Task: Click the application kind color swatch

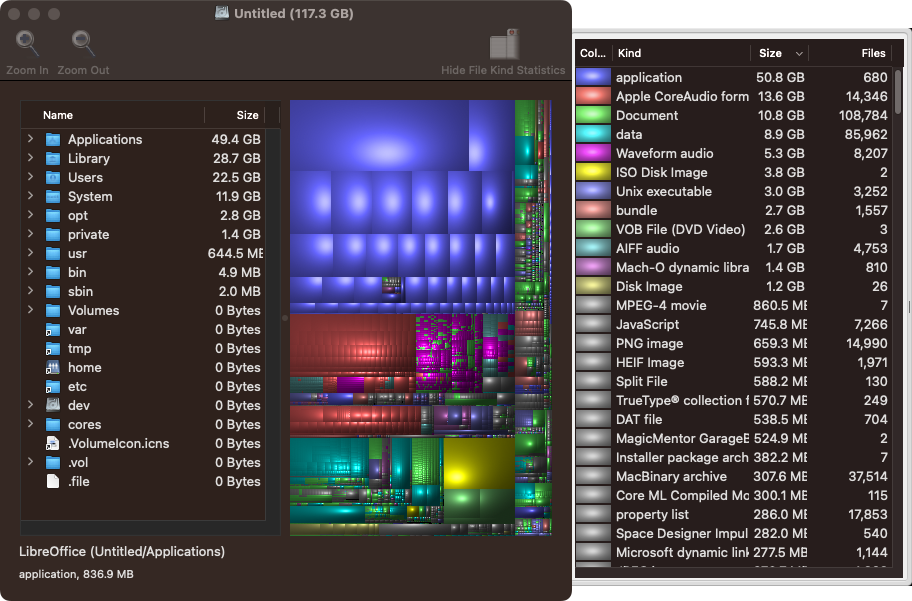Action: coord(590,77)
